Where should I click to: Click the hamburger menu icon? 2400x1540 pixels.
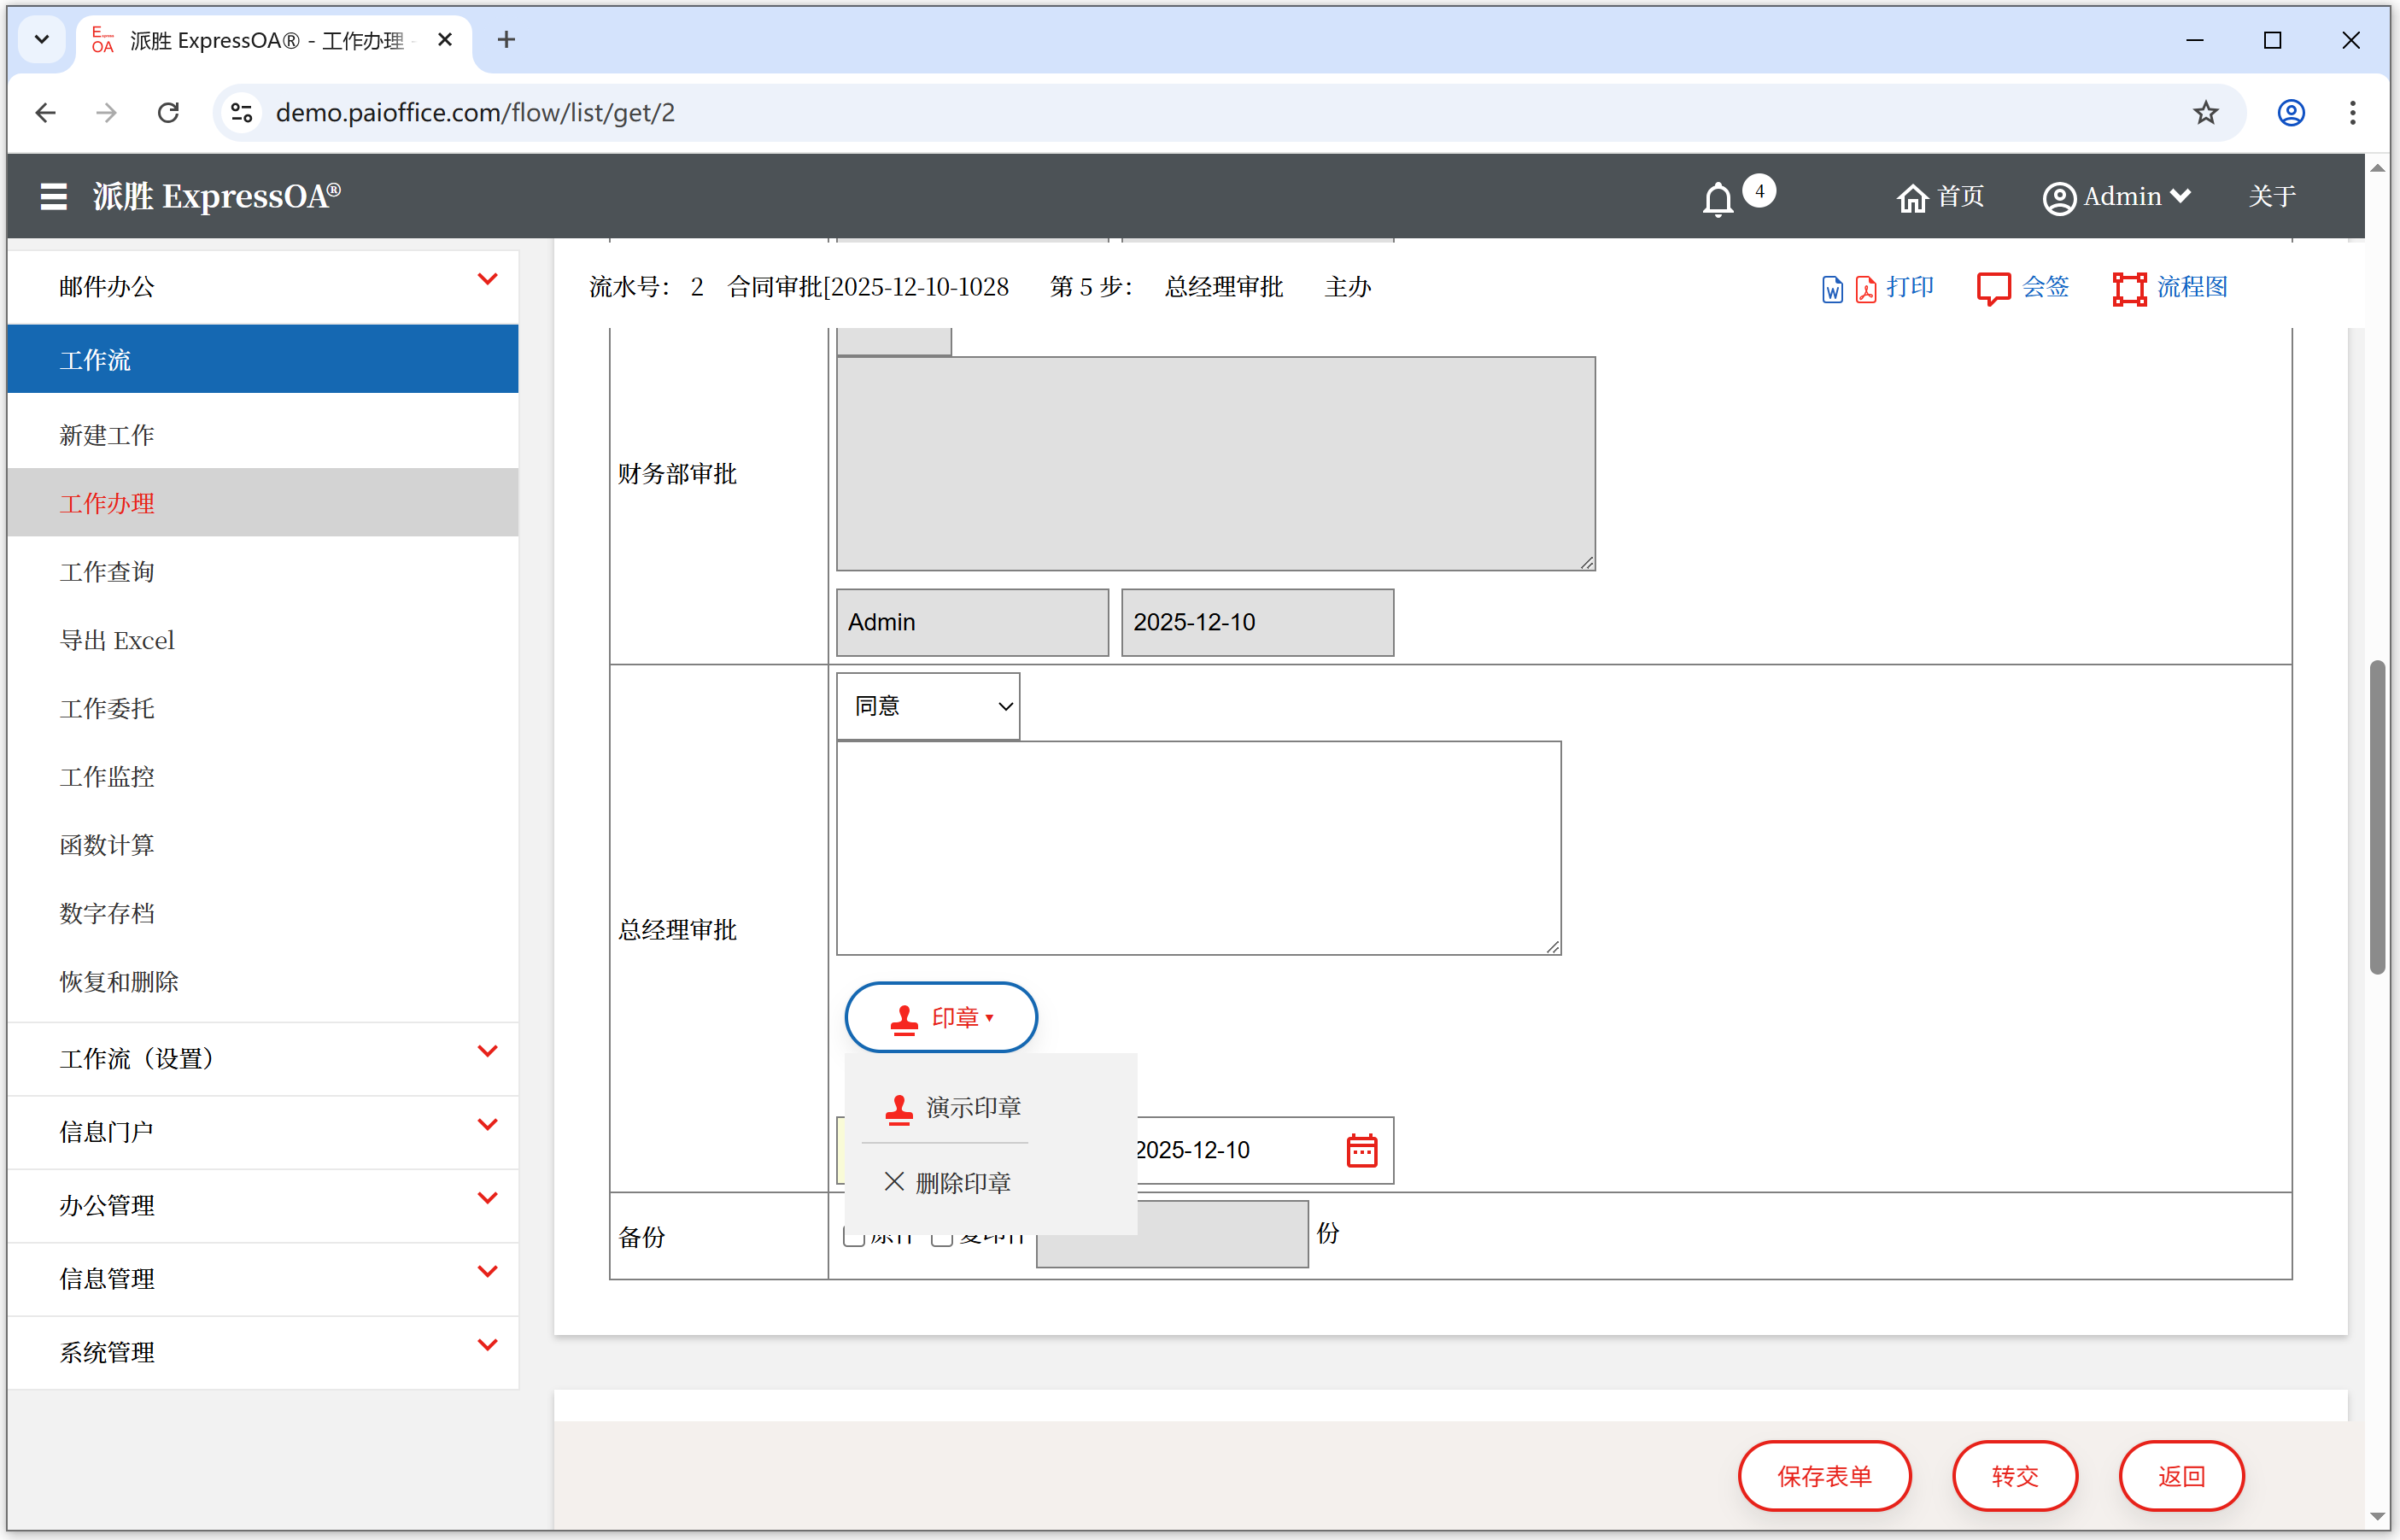tap(53, 197)
